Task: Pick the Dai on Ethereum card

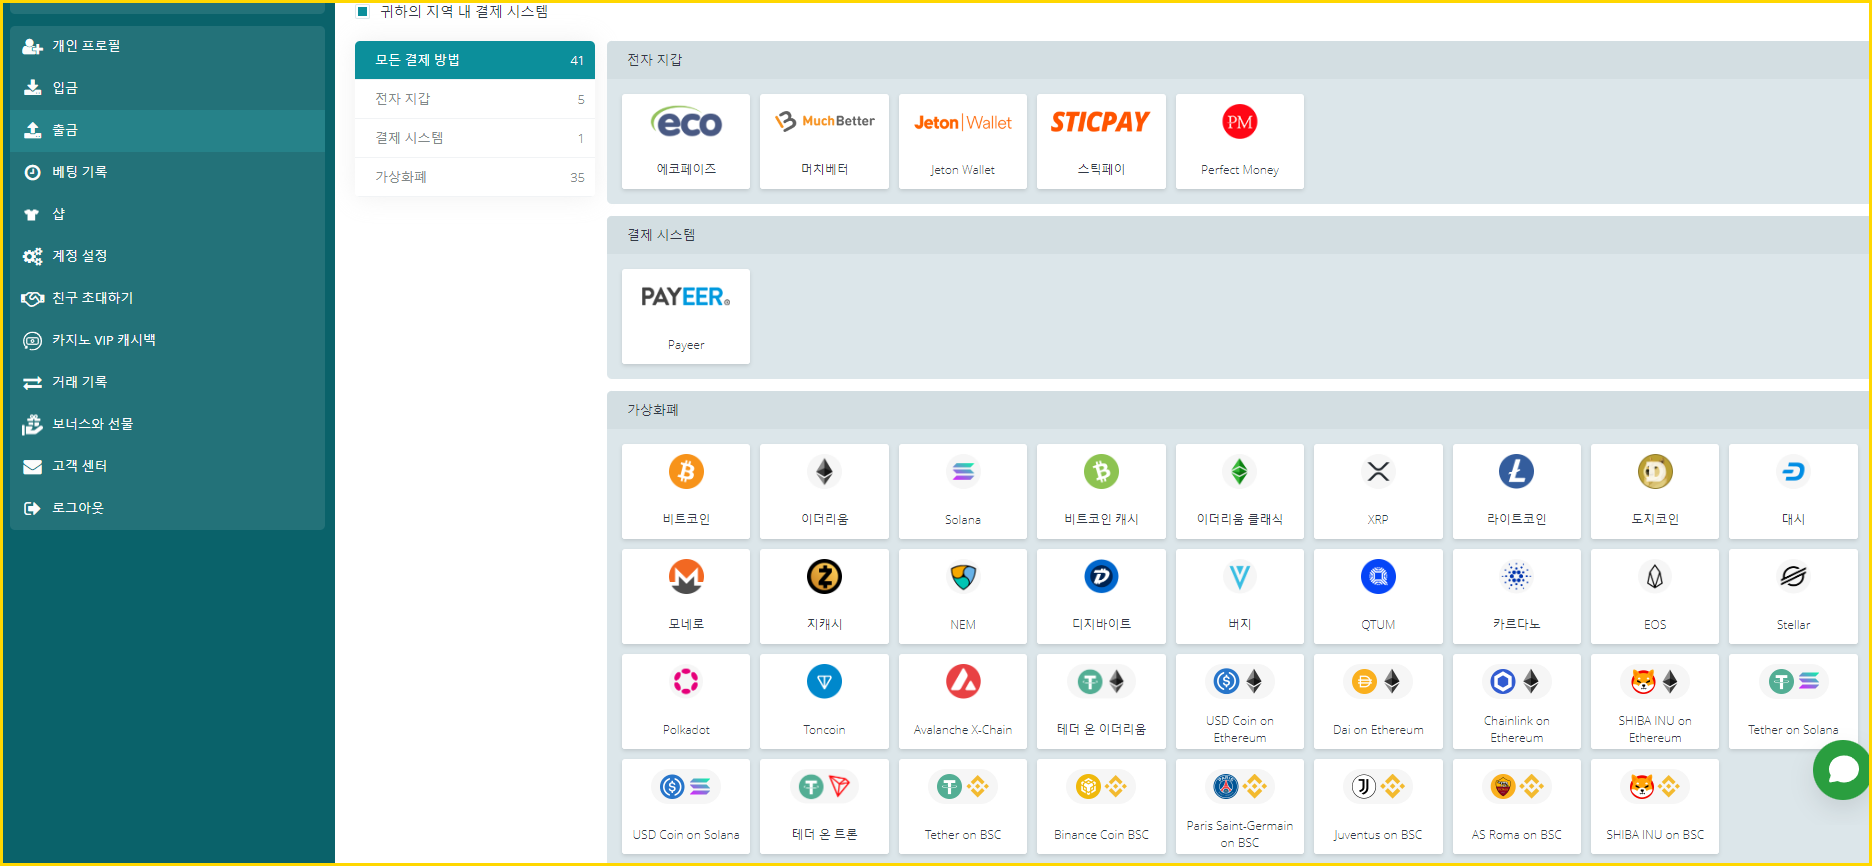Action: [1378, 701]
